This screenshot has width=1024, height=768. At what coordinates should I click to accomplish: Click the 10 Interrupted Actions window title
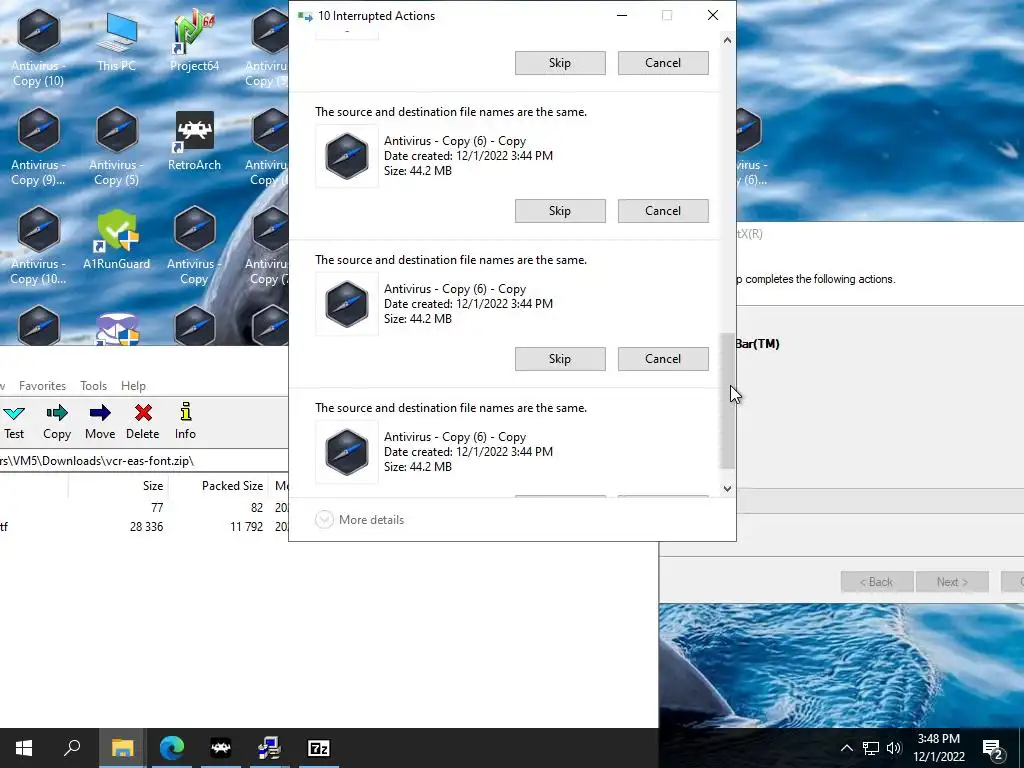(x=376, y=16)
